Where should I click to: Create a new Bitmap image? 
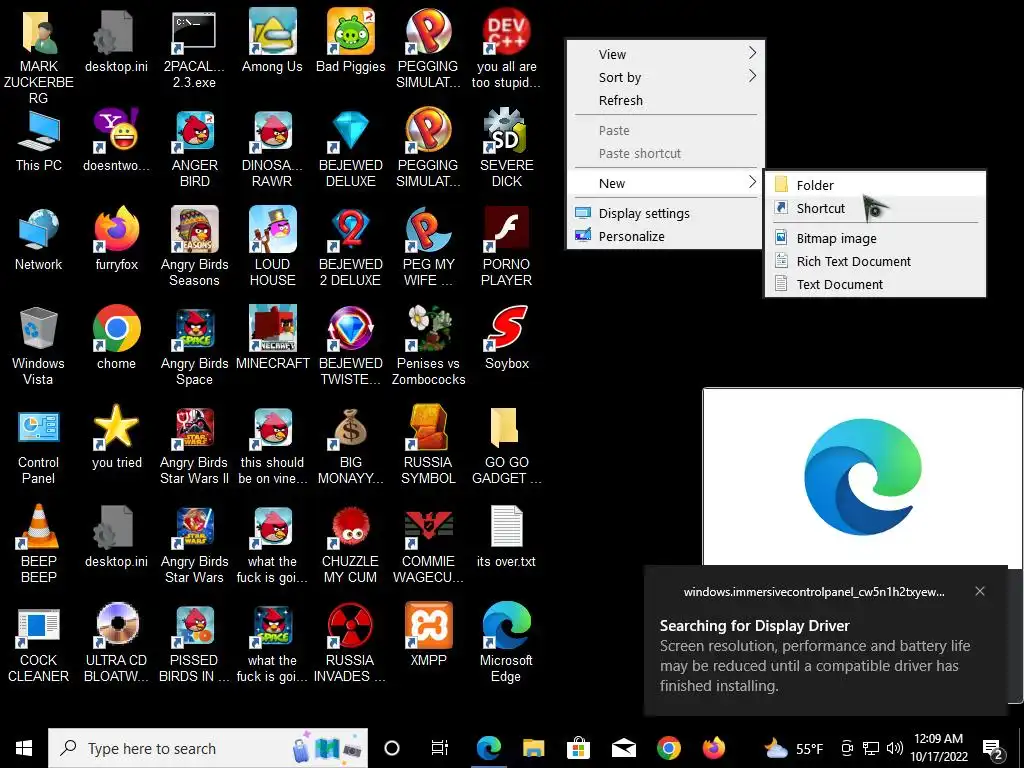(875, 238)
